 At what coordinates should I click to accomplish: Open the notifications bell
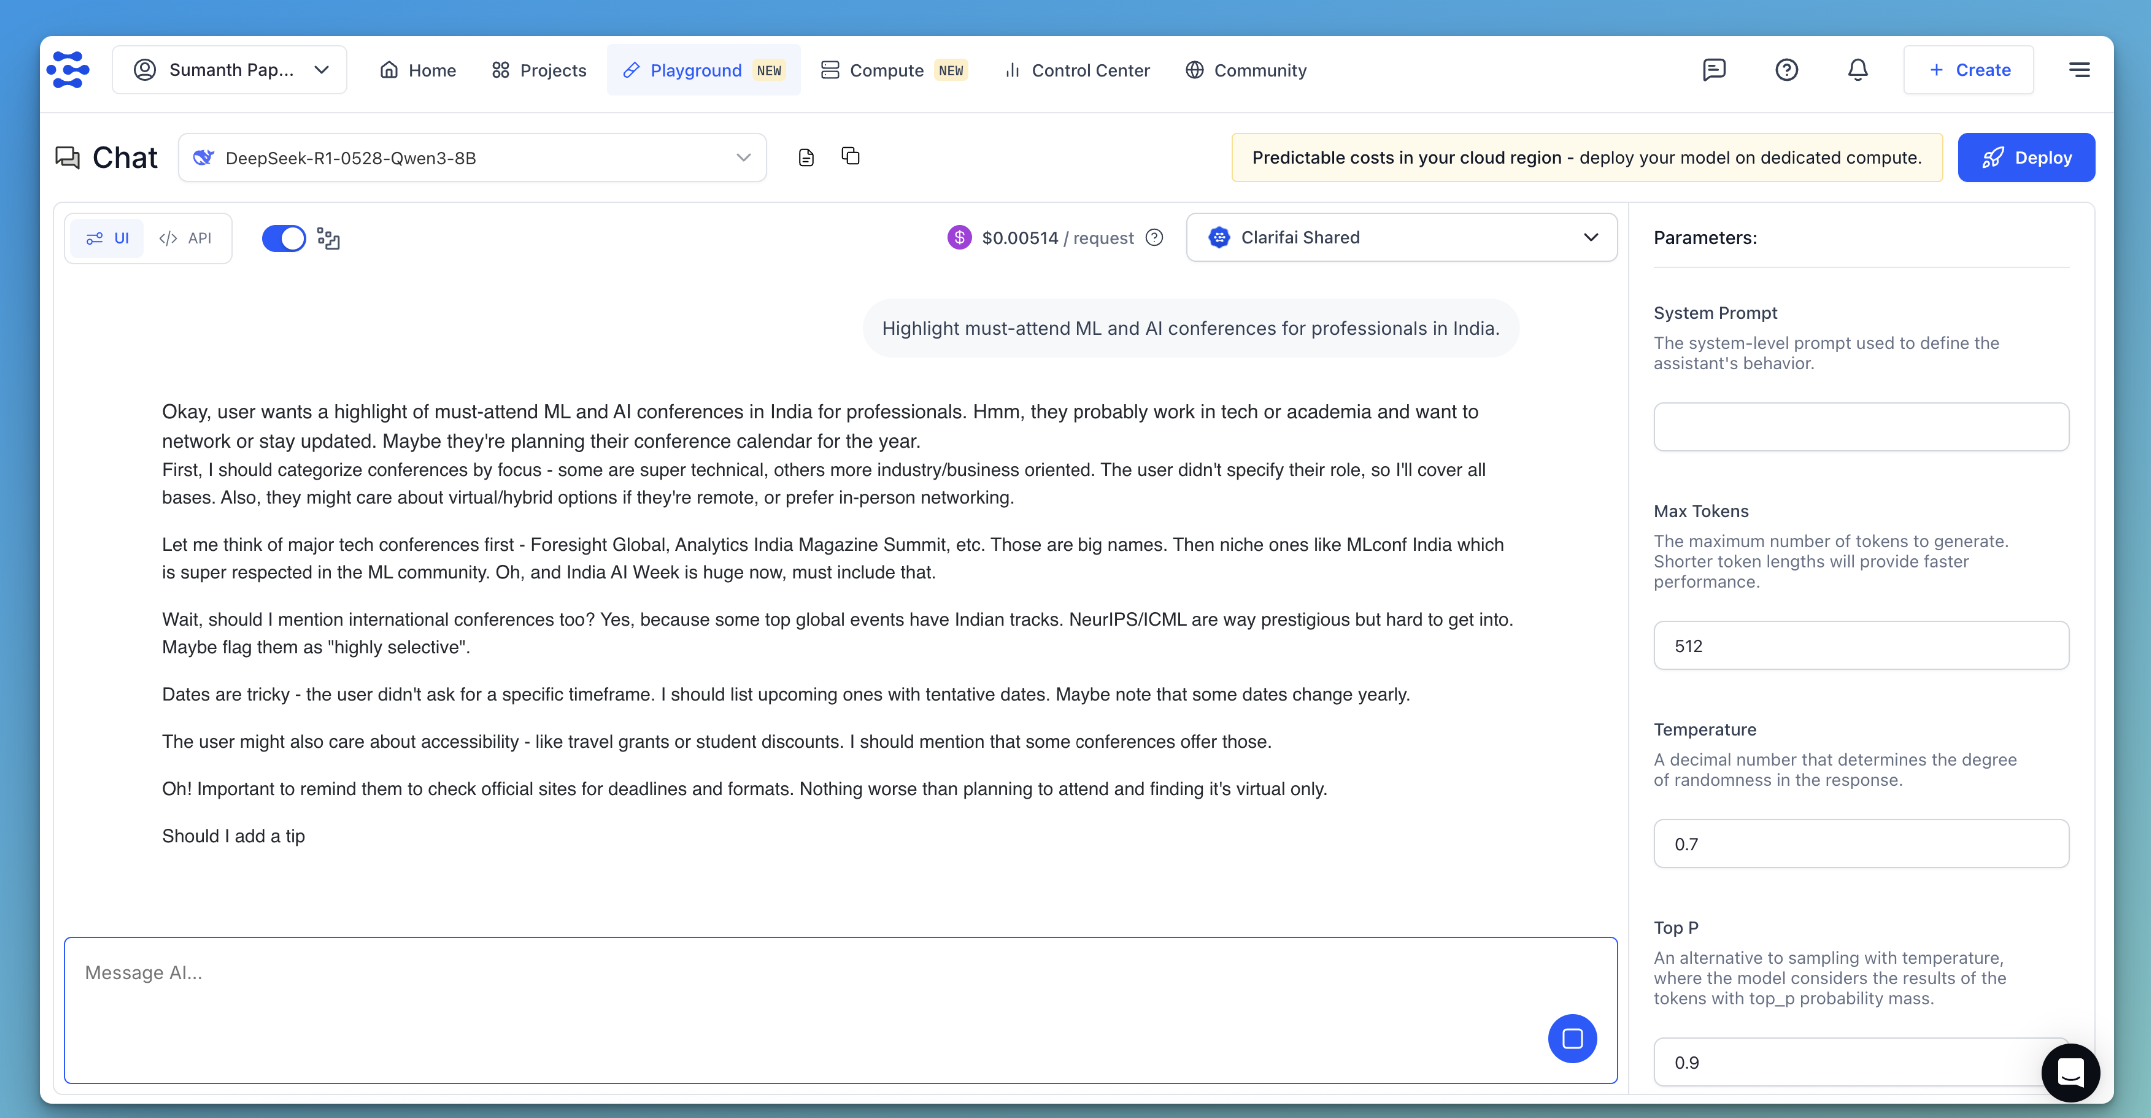coord(1858,69)
